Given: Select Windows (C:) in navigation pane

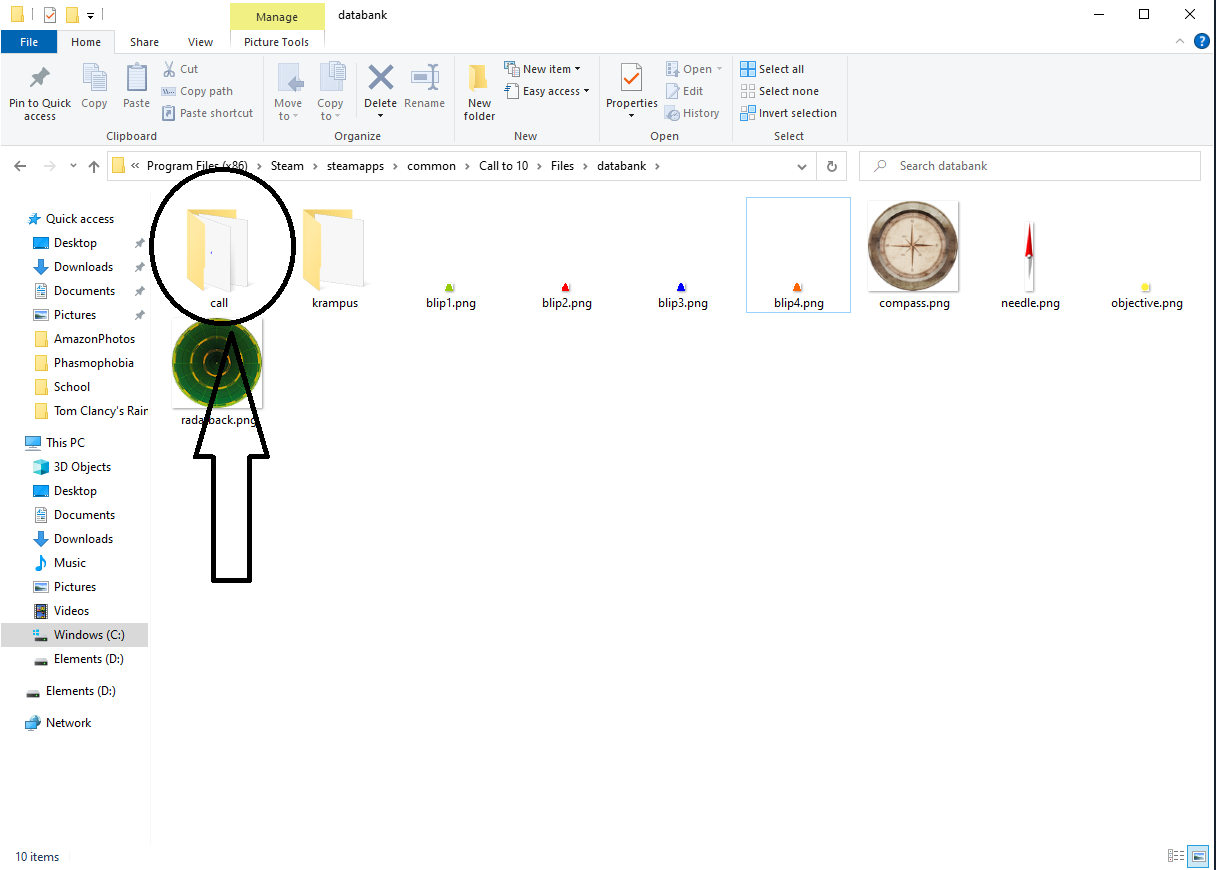Looking at the screenshot, I should pyautogui.click(x=88, y=635).
